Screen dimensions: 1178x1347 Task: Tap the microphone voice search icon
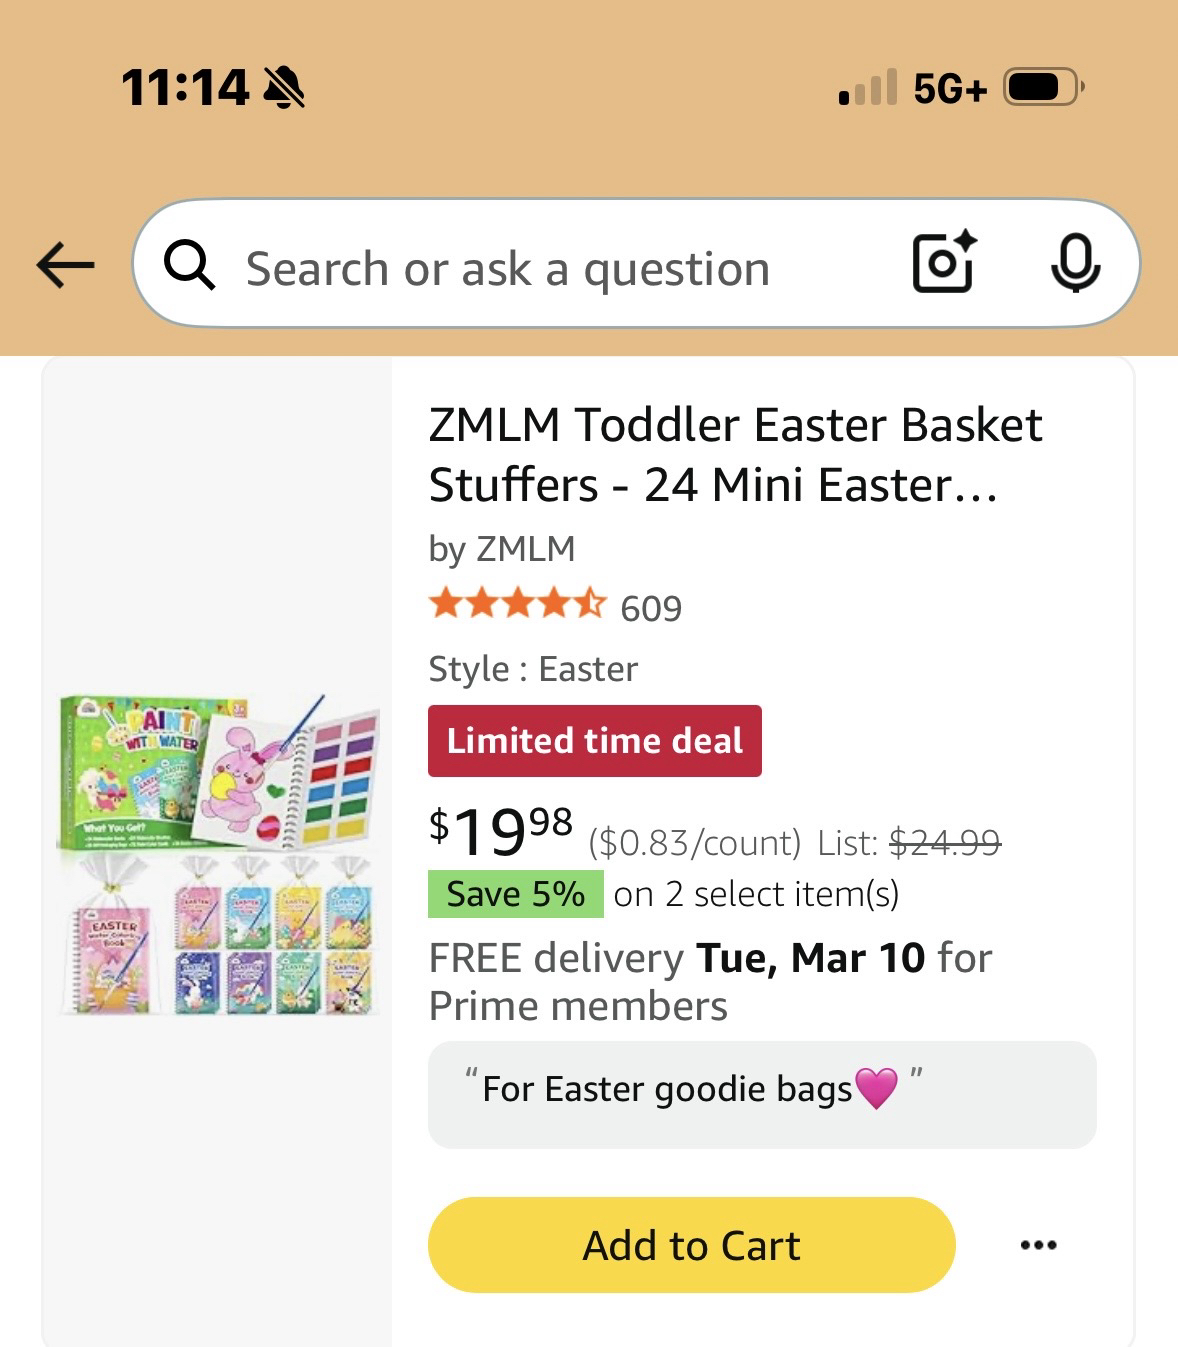[1075, 263]
